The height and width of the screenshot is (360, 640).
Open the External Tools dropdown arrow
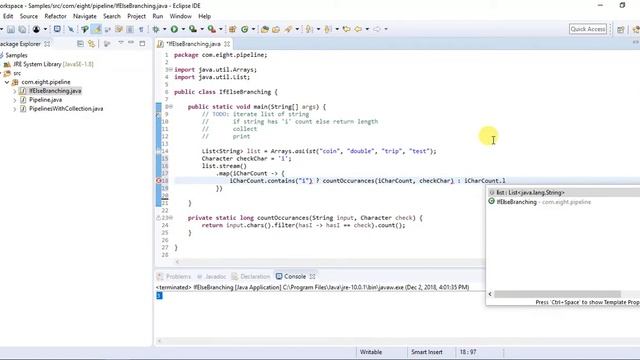220,29
